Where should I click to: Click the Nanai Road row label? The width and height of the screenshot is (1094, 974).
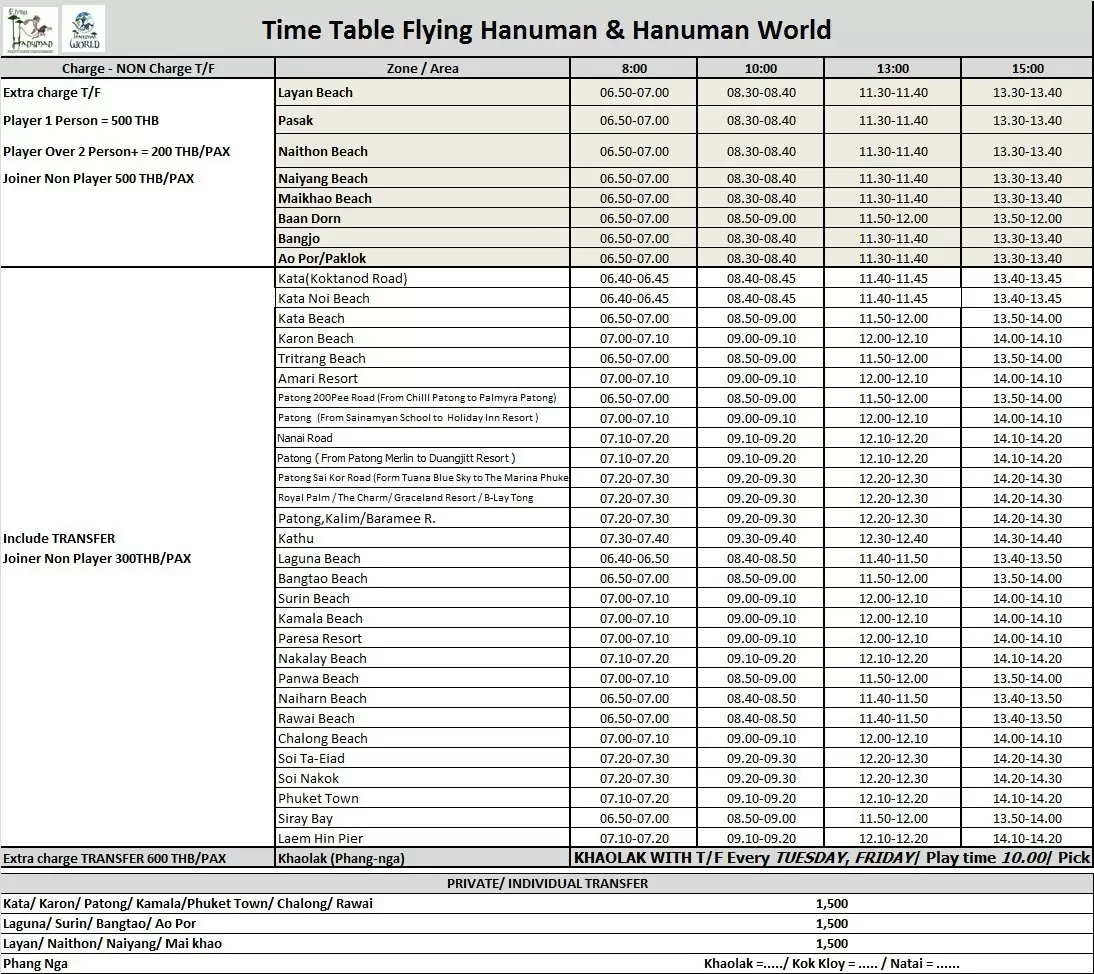tap(305, 438)
